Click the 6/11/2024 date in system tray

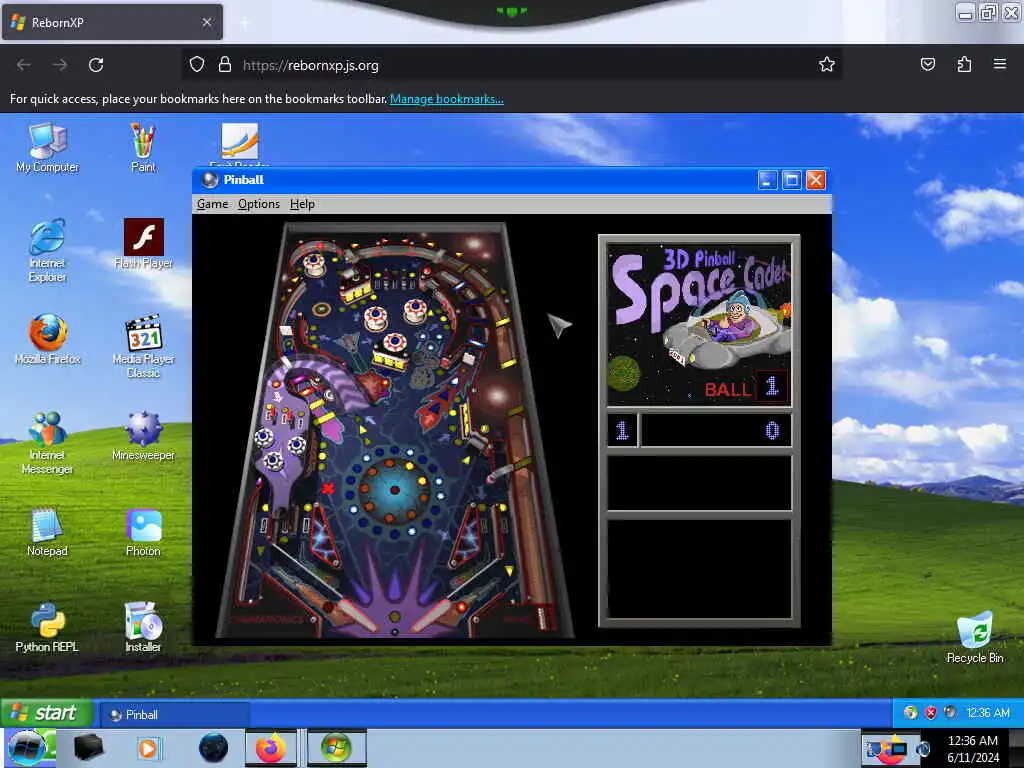point(973,758)
